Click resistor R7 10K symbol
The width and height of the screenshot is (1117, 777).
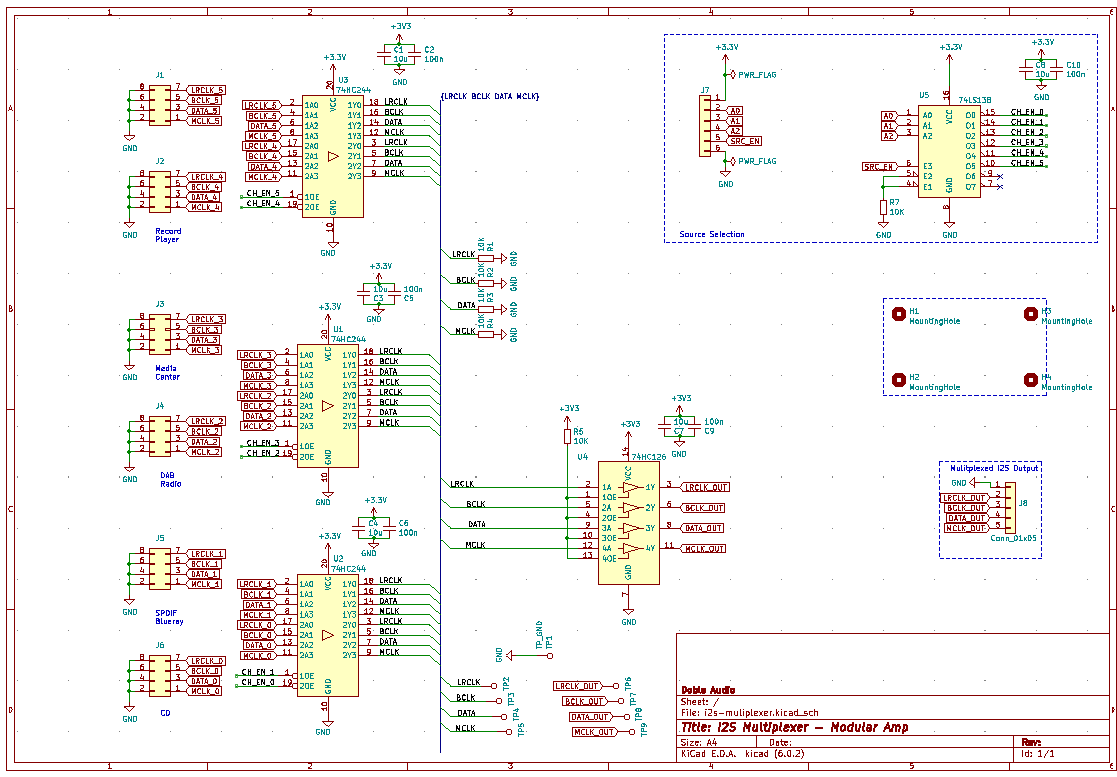[883, 207]
